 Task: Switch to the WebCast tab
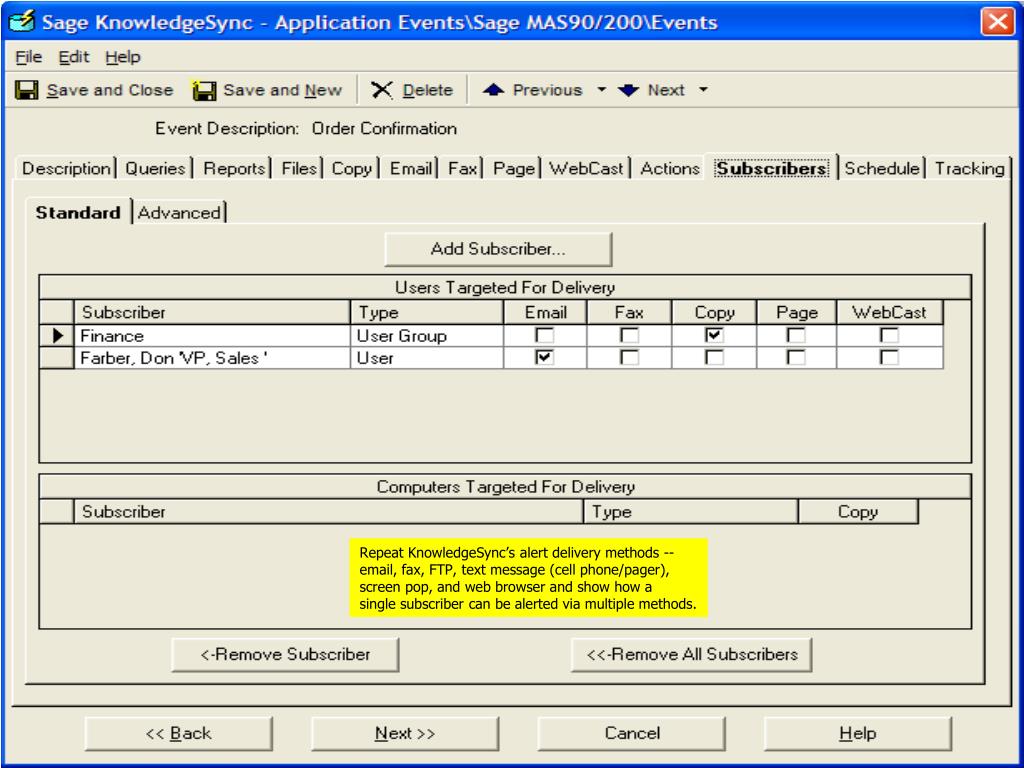pos(586,168)
